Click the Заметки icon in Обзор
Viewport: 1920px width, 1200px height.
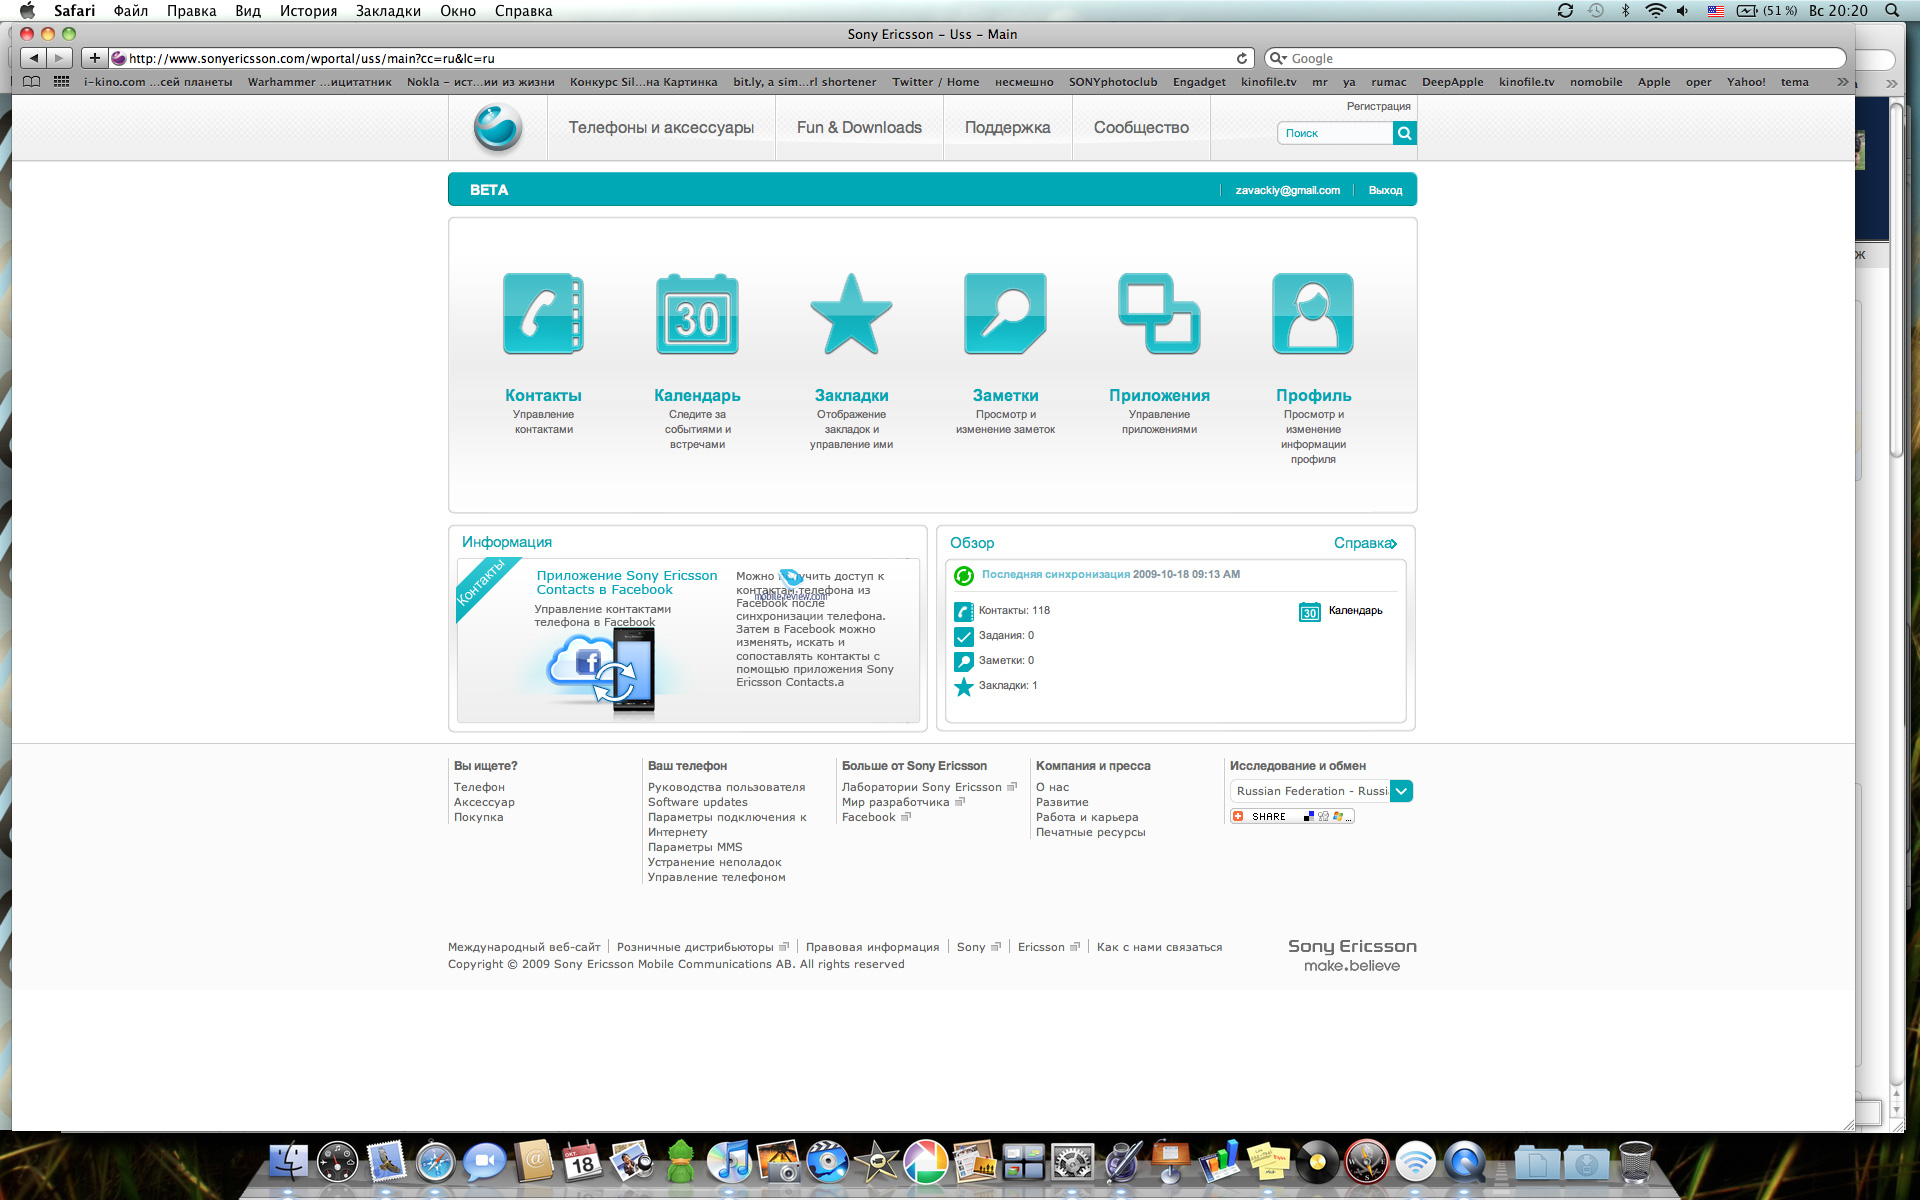click(964, 661)
